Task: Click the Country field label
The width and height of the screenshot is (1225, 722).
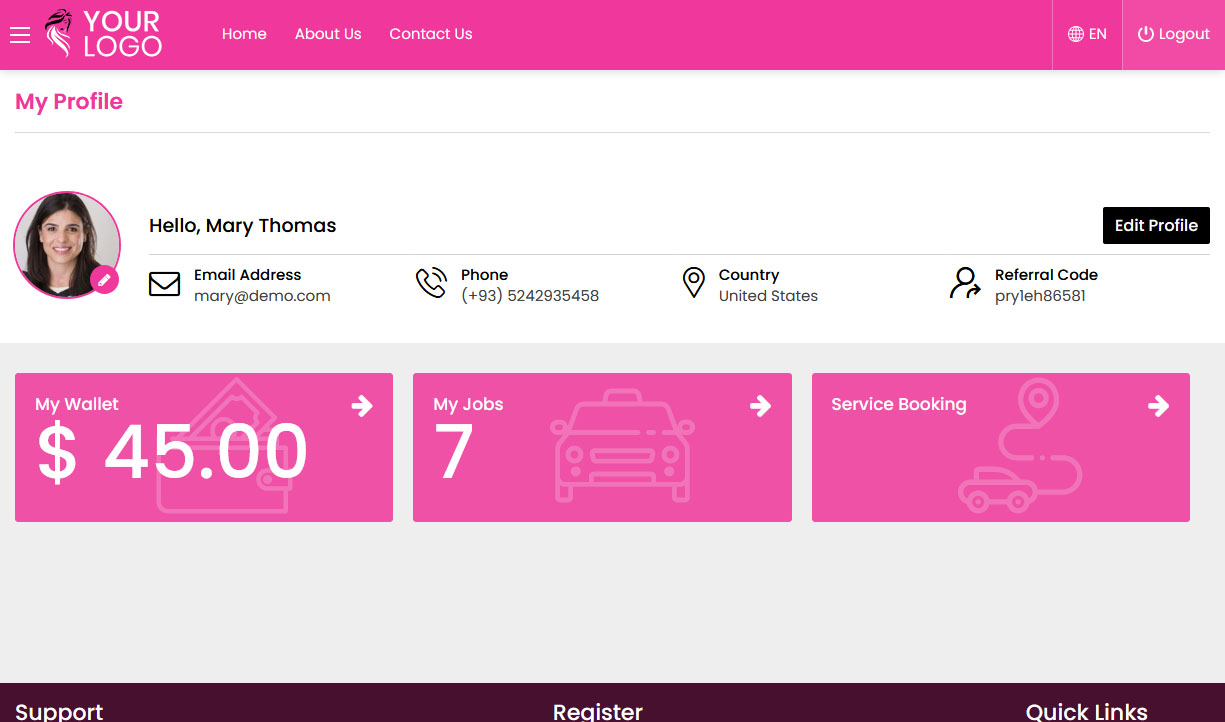Action: pyautogui.click(x=749, y=275)
